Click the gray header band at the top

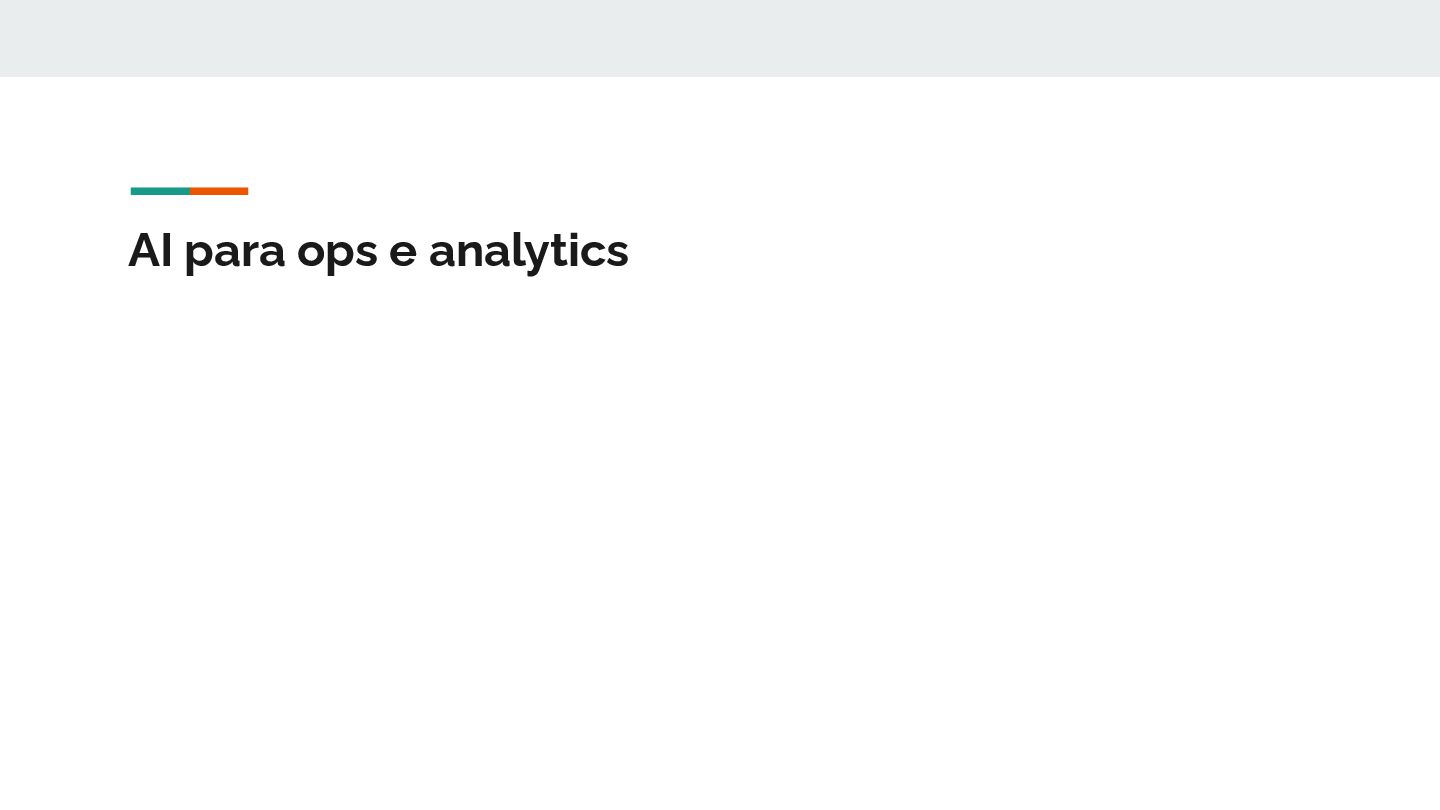coord(720,38)
